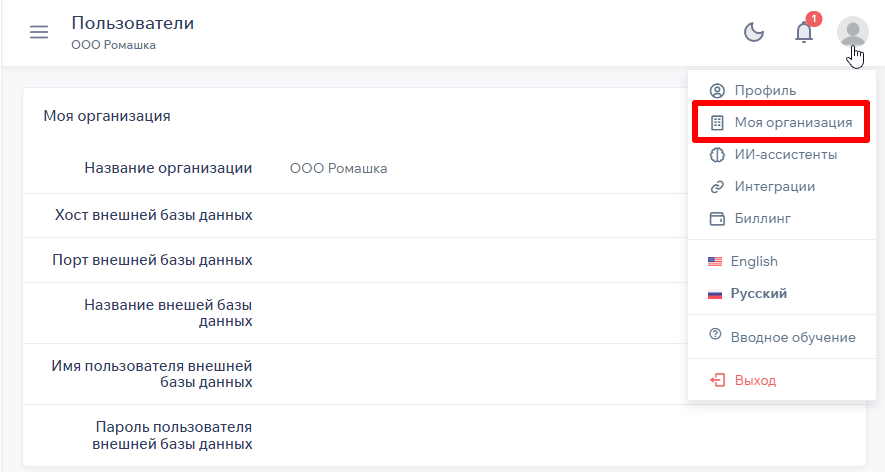Click the Вводное обучение help icon
This screenshot has width=885, height=472.
click(715, 335)
